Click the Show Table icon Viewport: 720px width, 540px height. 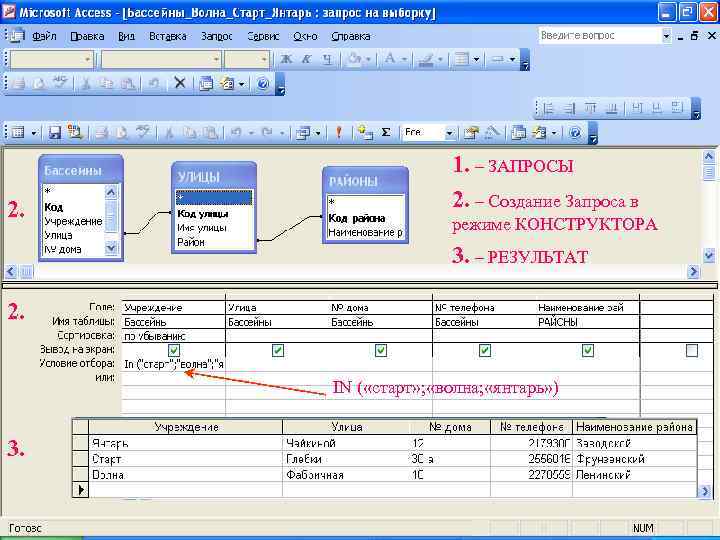click(x=365, y=133)
